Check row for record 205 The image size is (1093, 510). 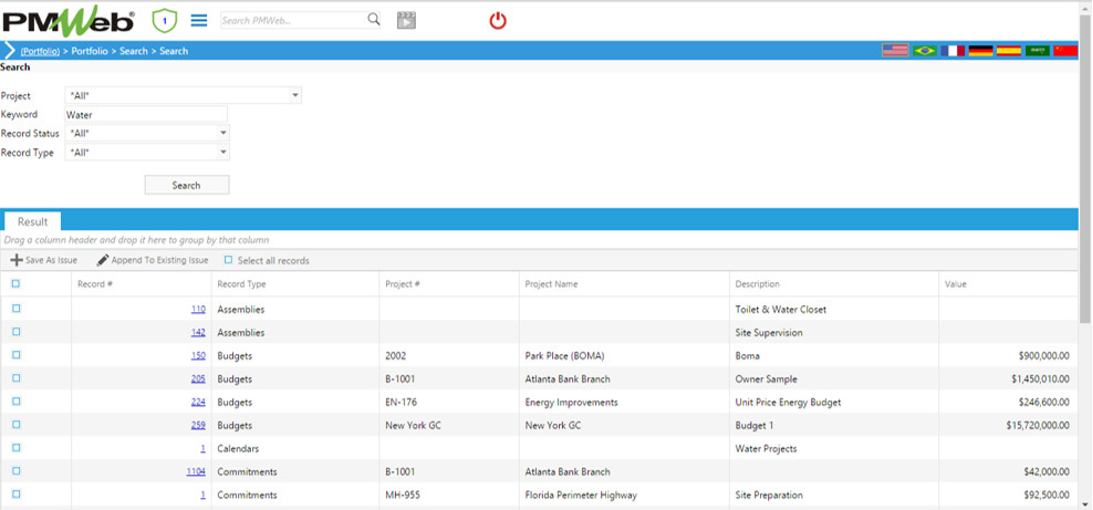coord(16,378)
